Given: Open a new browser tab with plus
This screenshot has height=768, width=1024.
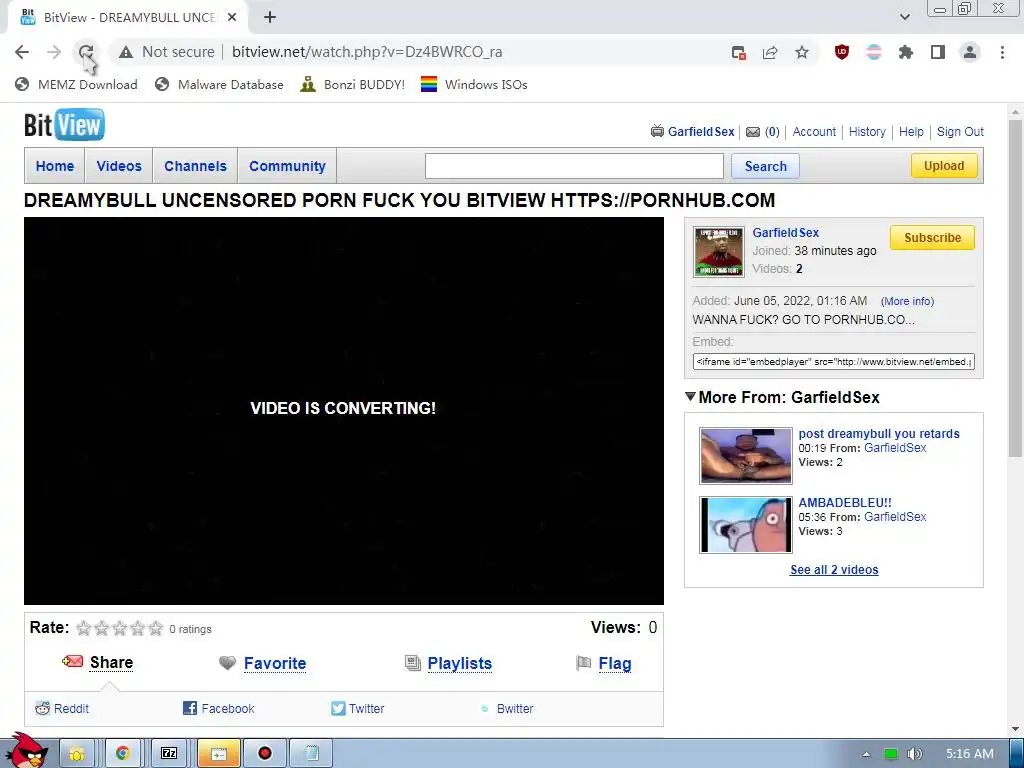Looking at the screenshot, I should click(270, 18).
